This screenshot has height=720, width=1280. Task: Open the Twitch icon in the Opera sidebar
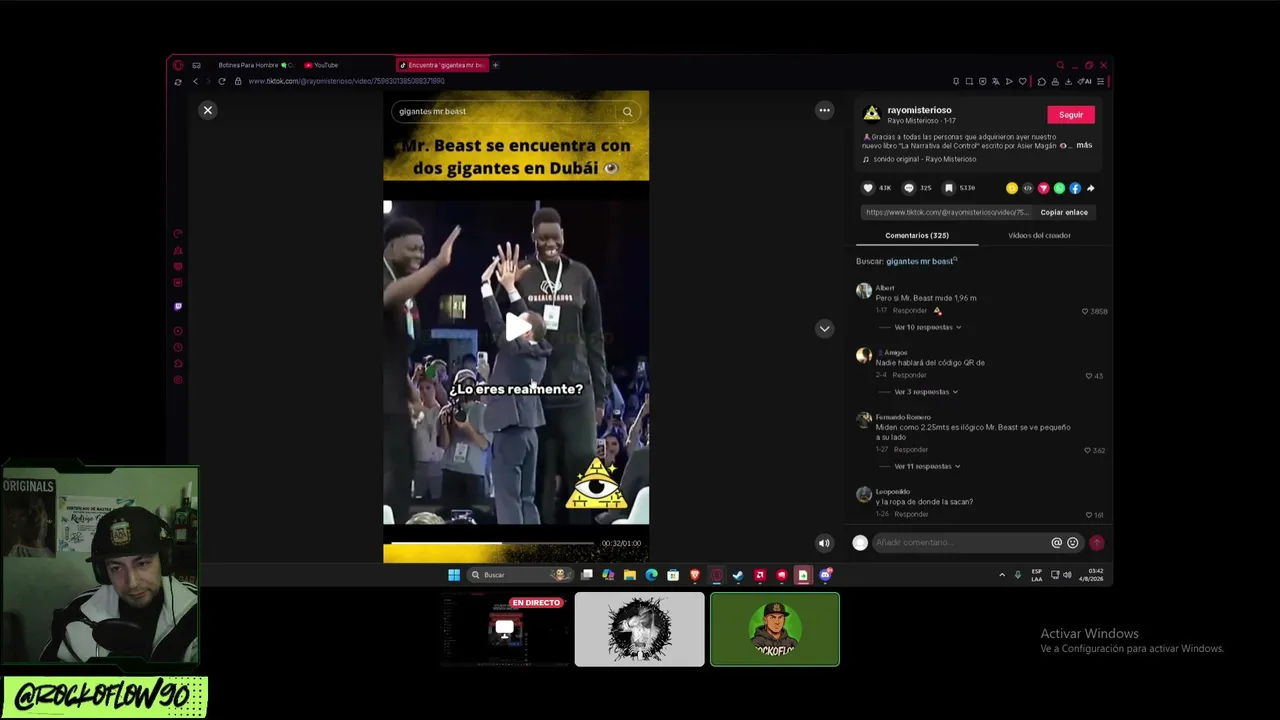tap(178, 307)
